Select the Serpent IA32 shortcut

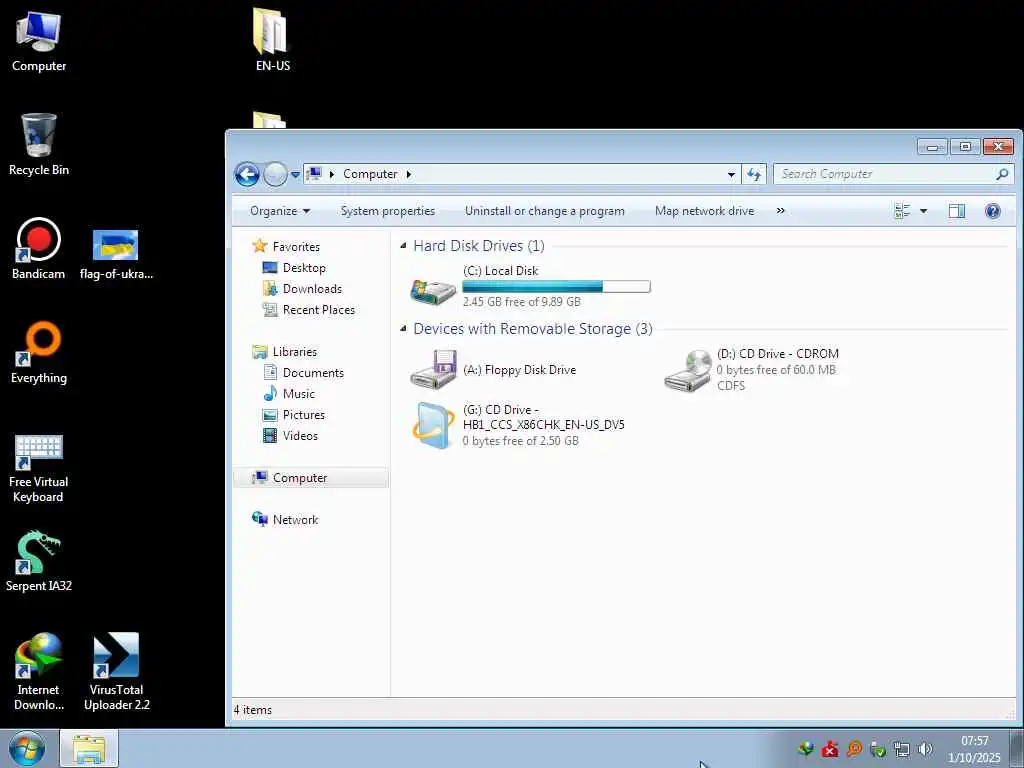click(x=39, y=562)
